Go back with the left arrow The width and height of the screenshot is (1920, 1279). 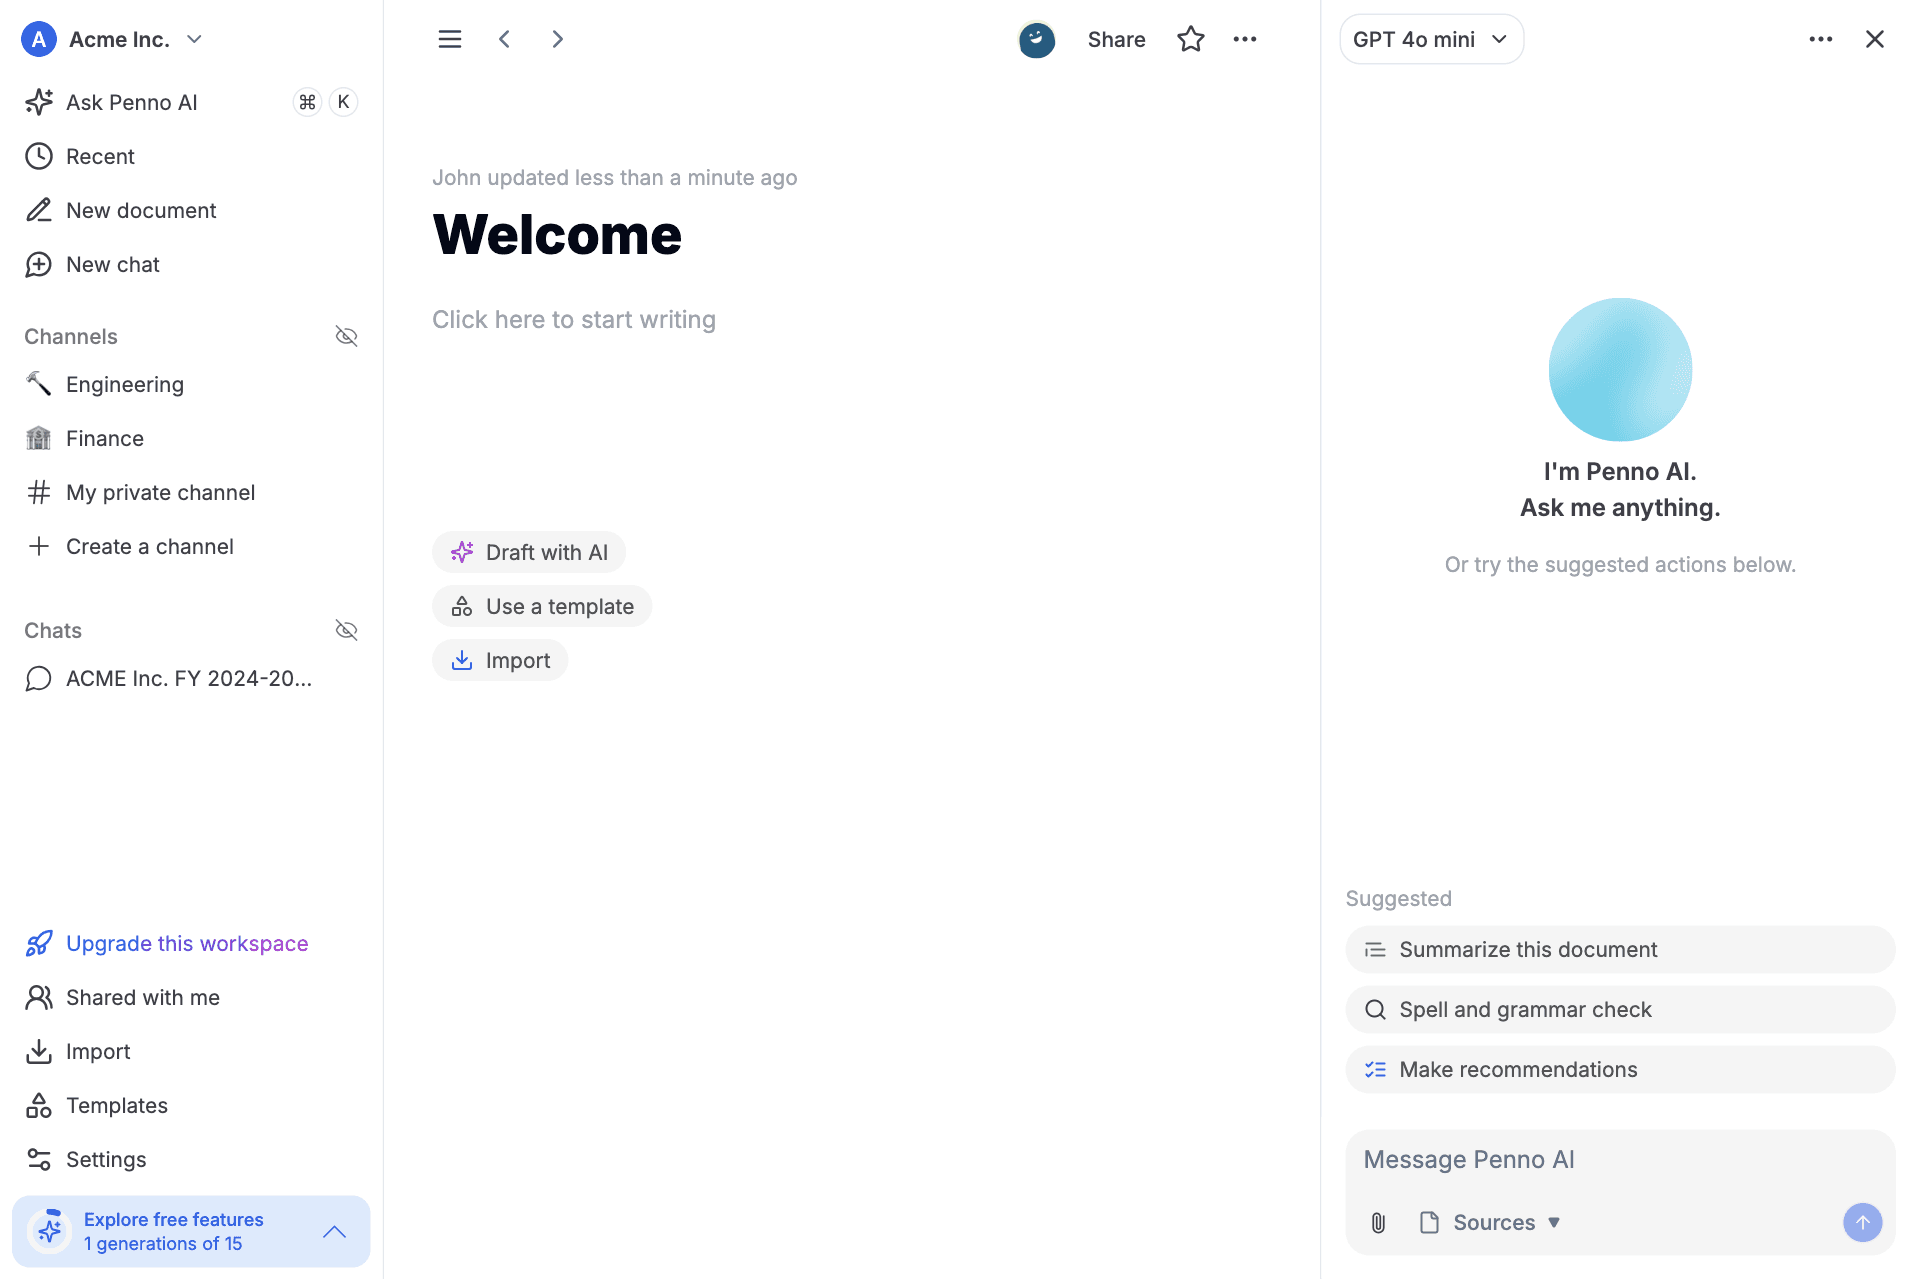click(505, 39)
